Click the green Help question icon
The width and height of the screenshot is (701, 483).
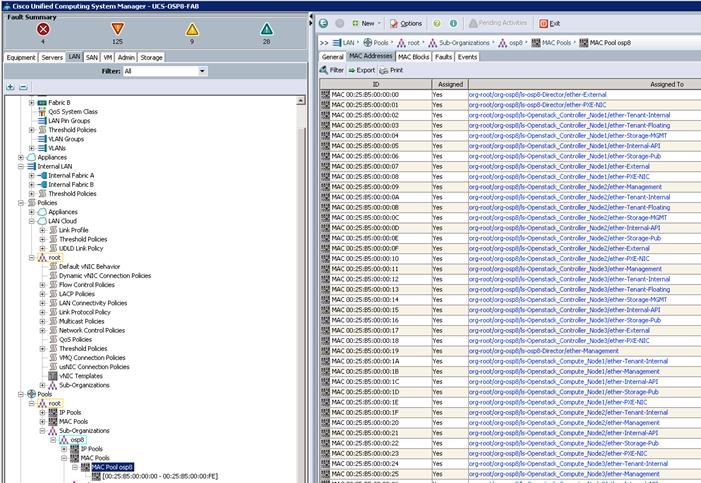coord(437,23)
